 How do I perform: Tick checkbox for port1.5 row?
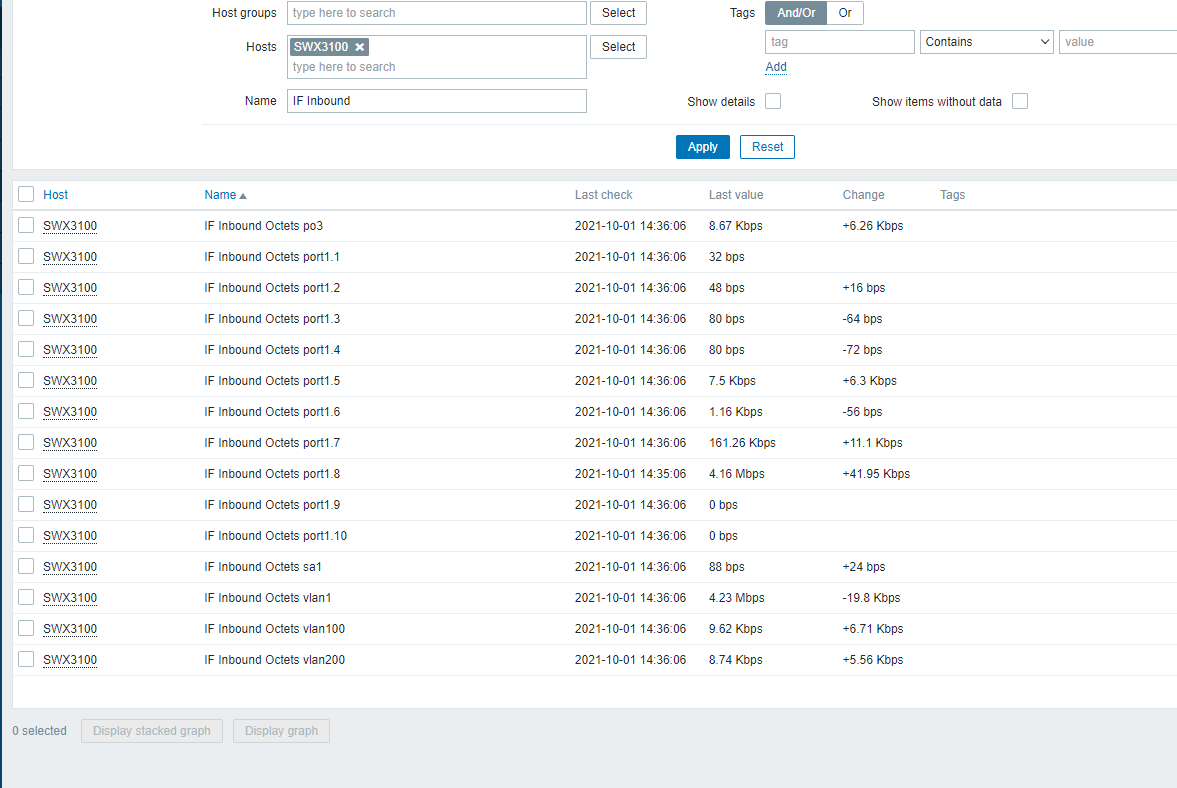coord(26,380)
